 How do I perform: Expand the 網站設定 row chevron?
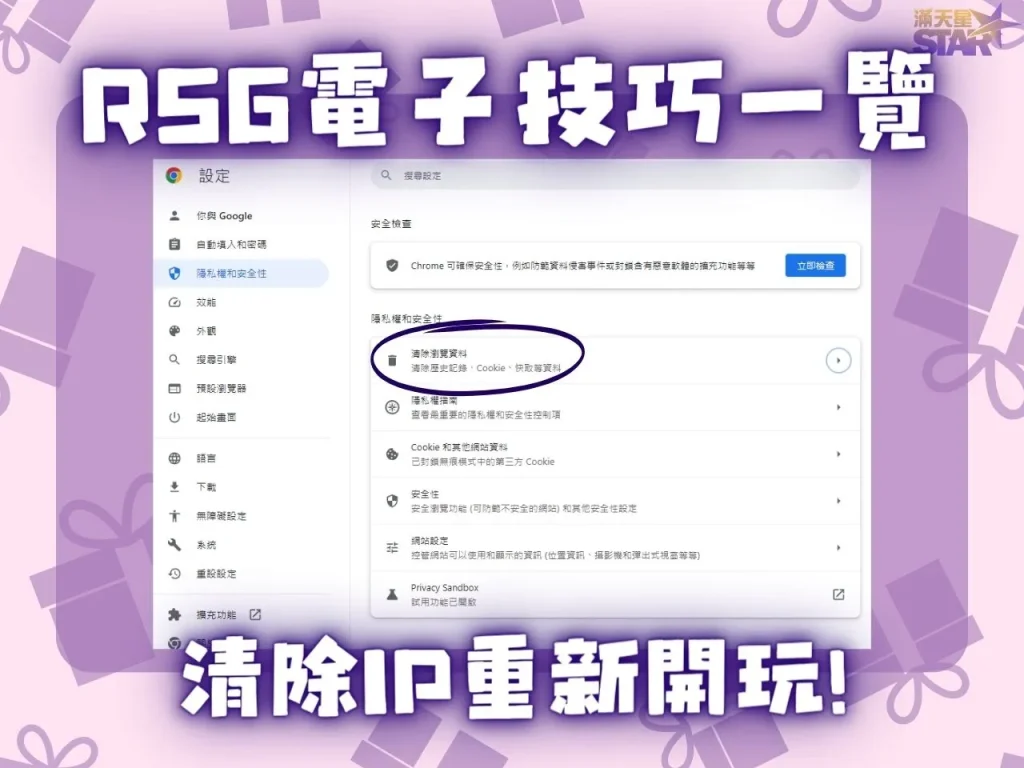838,546
